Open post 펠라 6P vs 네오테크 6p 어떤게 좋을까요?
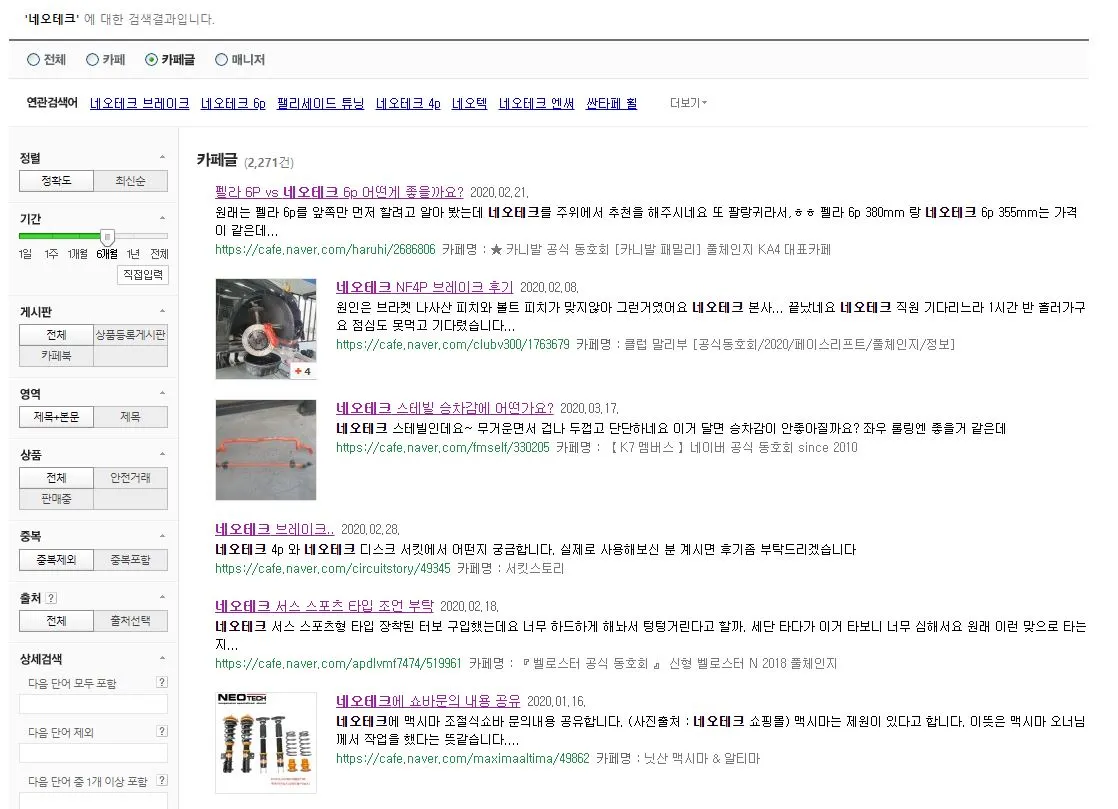The height and width of the screenshot is (809, 1118). click(x=339, y=192)
